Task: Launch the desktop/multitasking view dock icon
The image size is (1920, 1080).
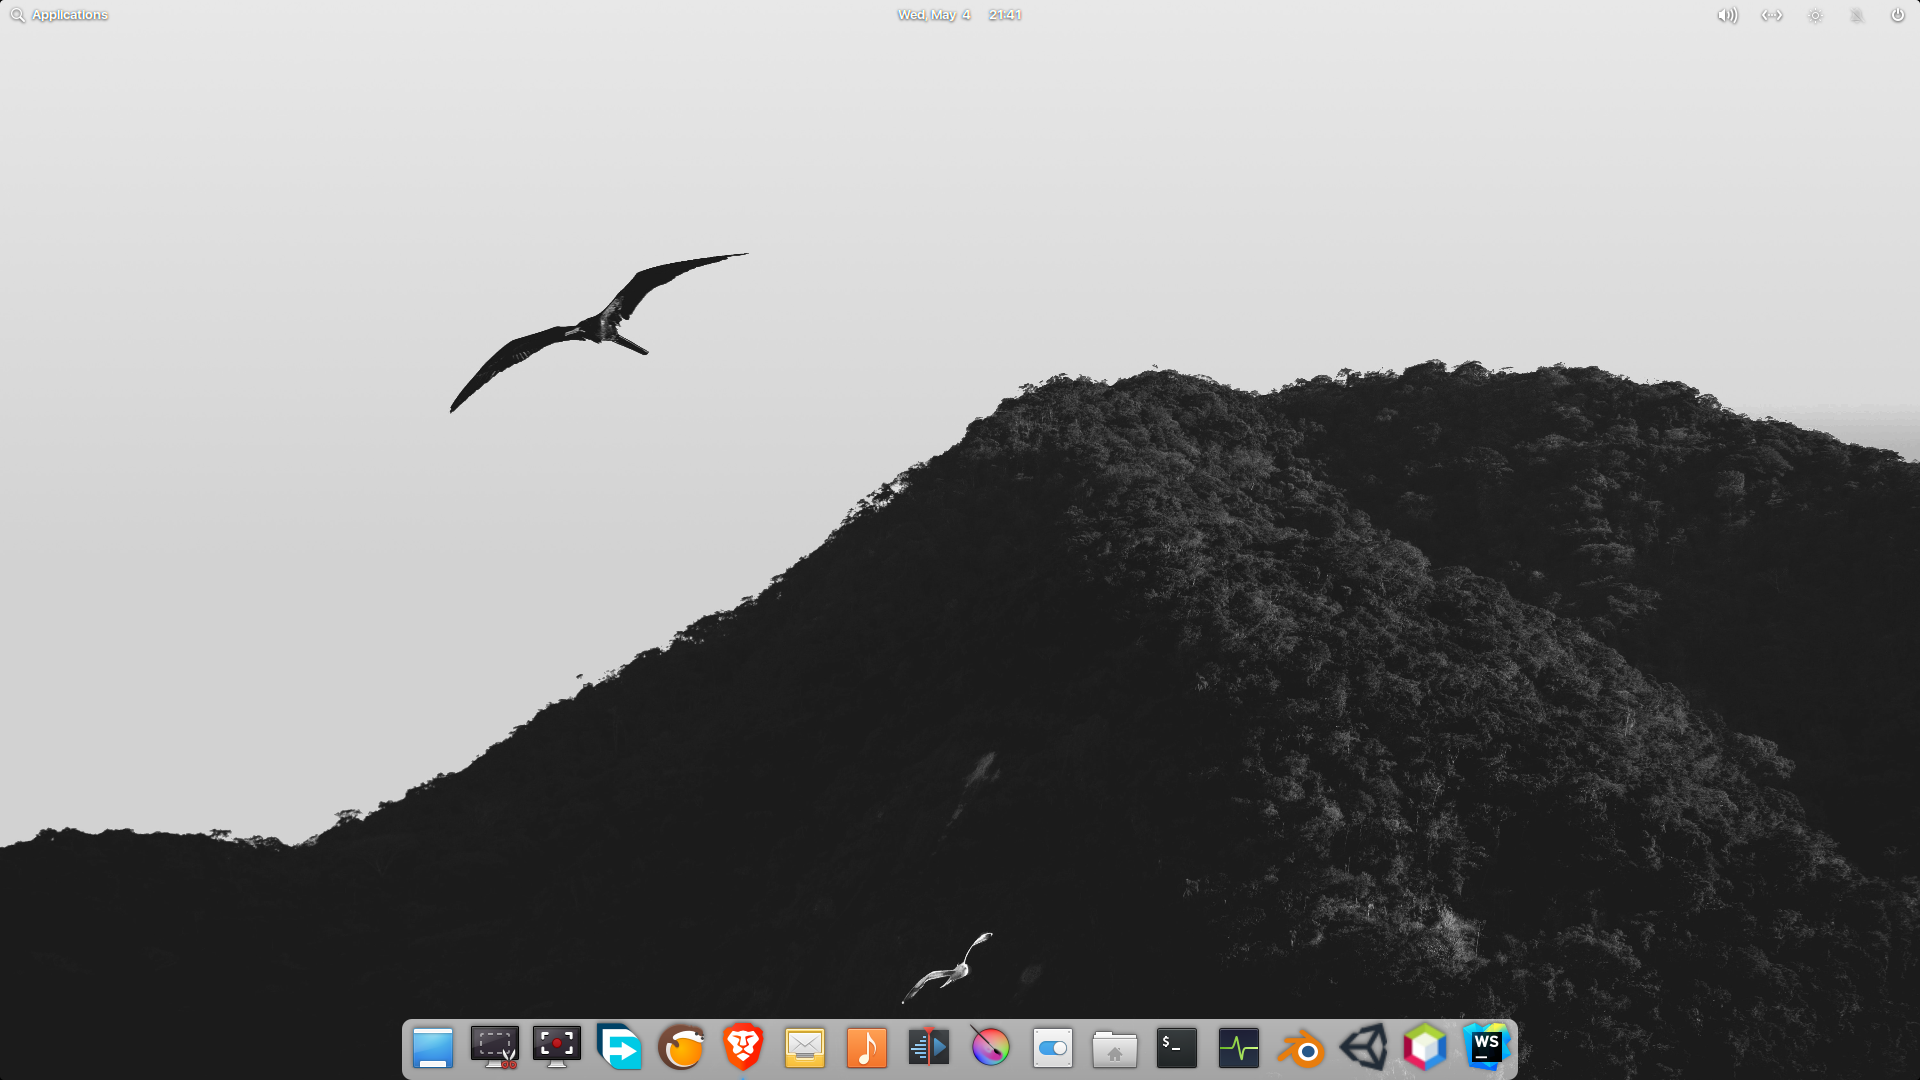Action: click(x=433, y=1048)
